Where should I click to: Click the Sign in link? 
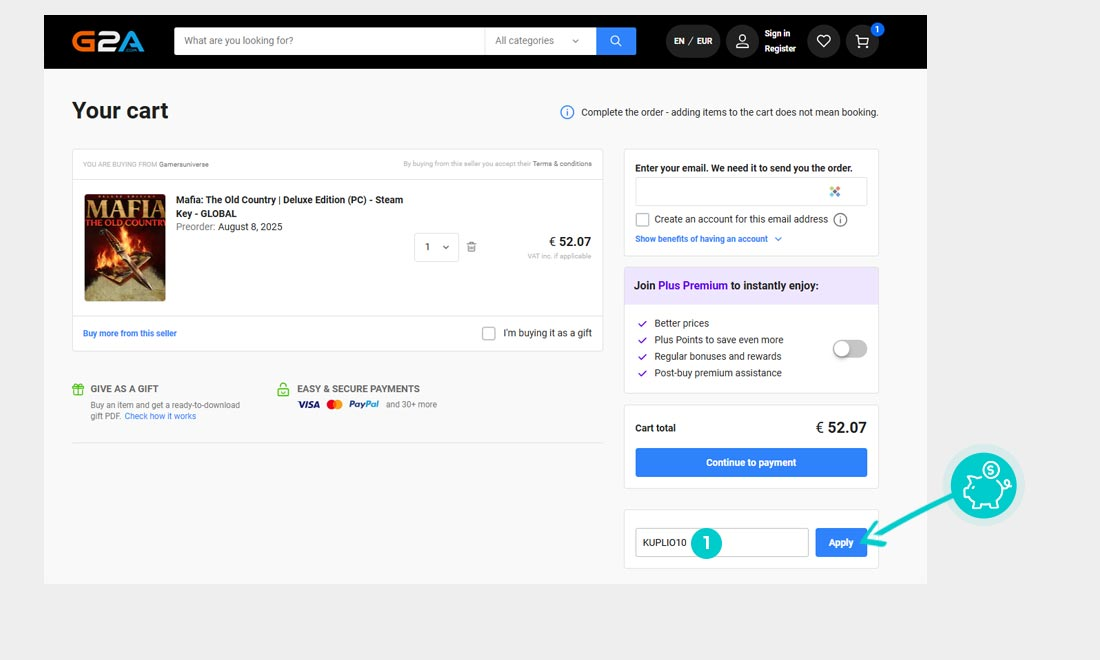click(x=777, y=34)
